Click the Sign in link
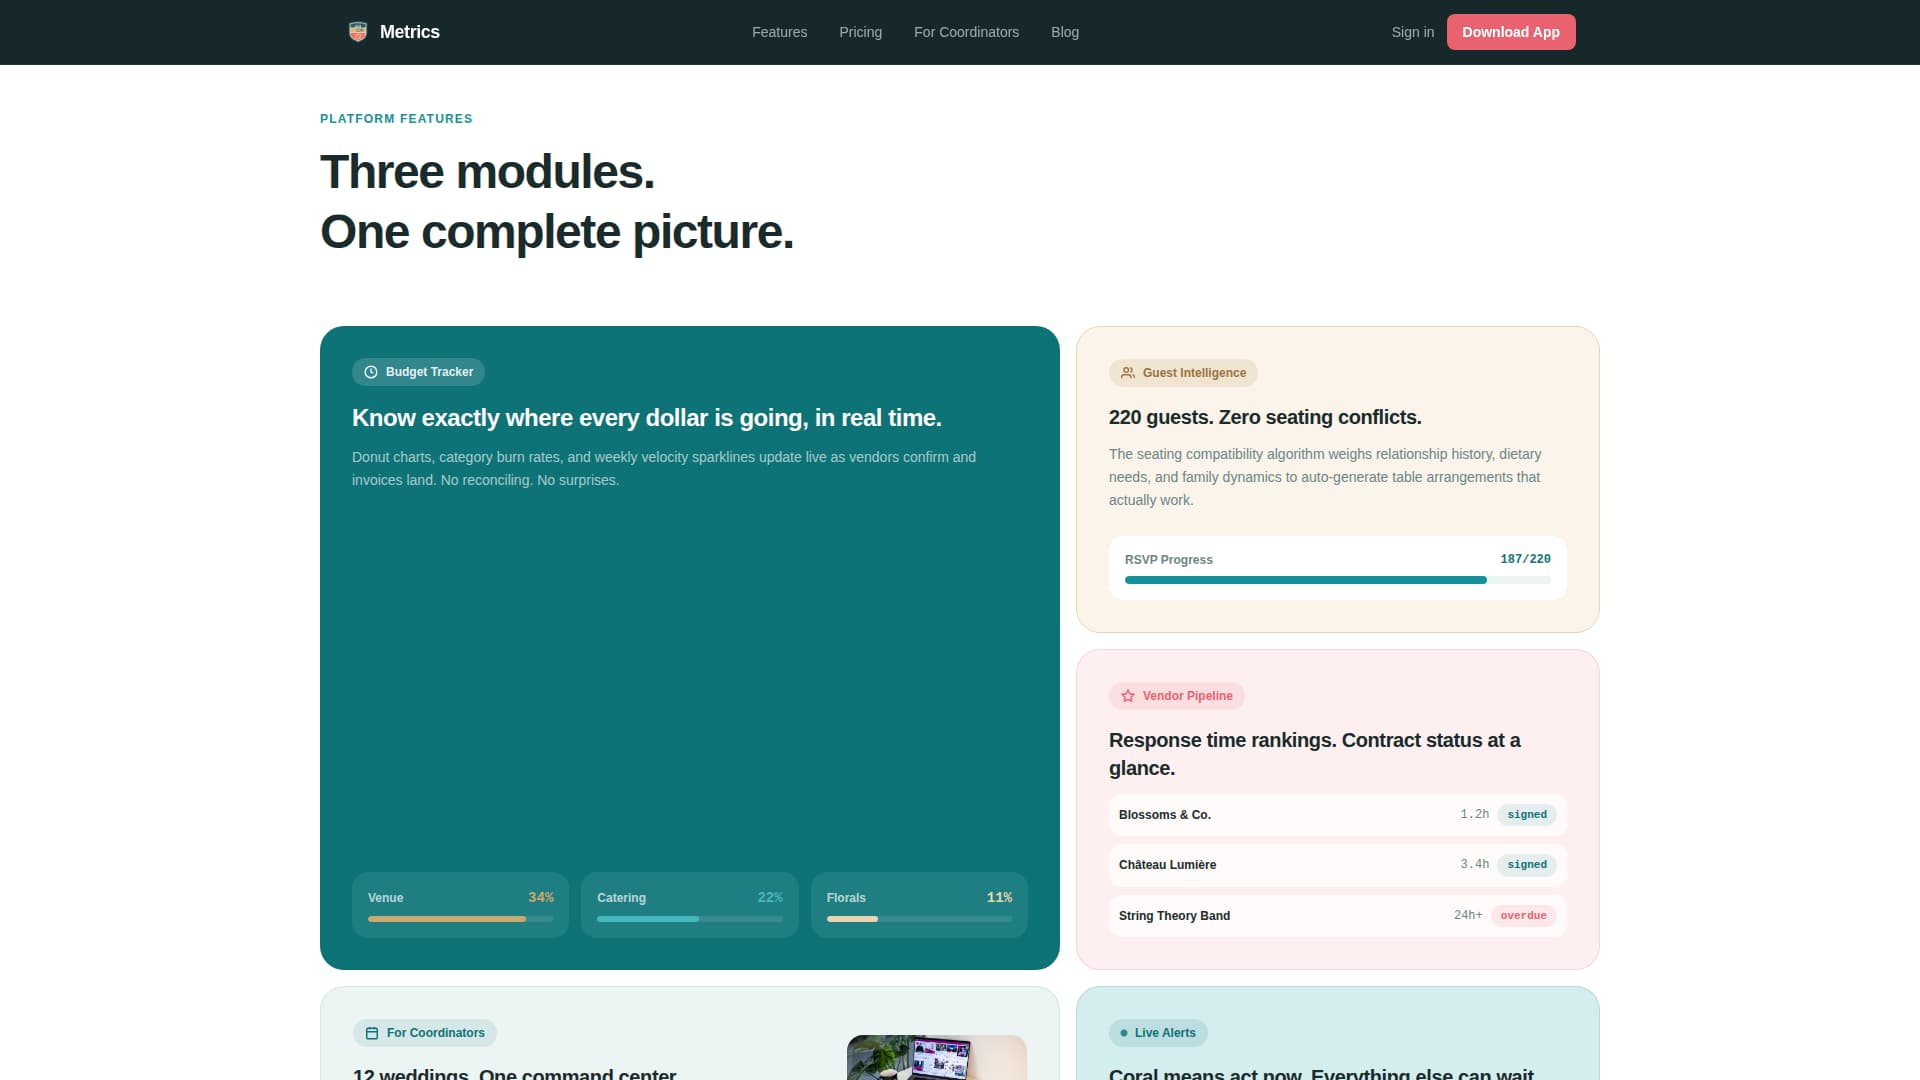The width and height of the screenshot is (1920, 1080). 1412,32
